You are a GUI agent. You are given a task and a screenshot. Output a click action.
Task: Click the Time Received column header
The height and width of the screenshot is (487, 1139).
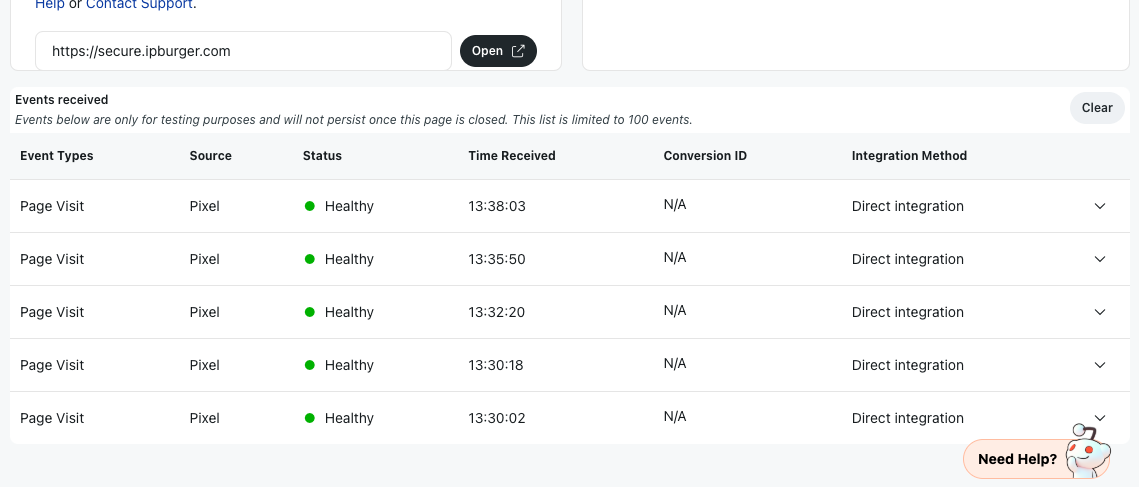511,156
